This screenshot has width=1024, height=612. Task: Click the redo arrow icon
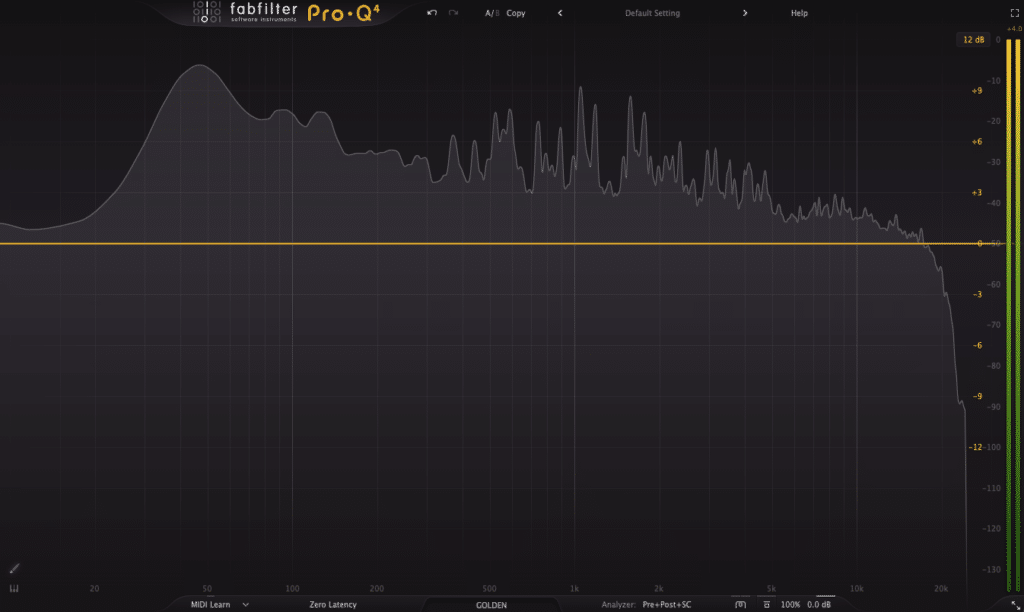[452, 12]
